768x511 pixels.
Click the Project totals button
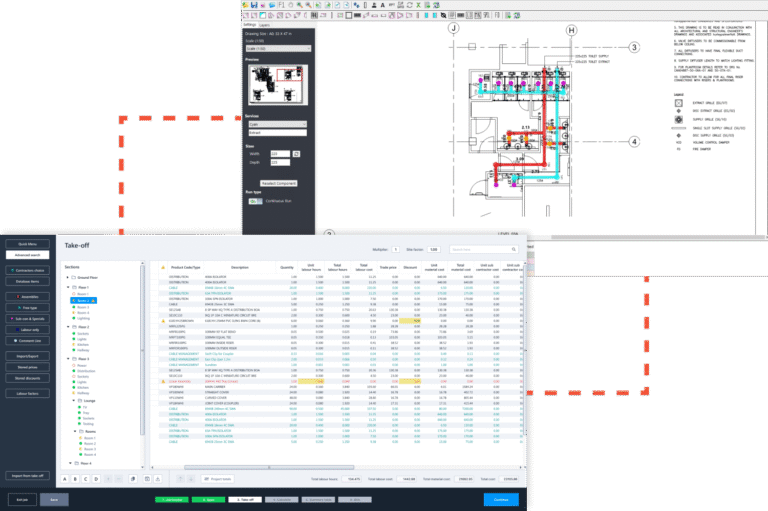pyautogui.click(x=217, y=479)
